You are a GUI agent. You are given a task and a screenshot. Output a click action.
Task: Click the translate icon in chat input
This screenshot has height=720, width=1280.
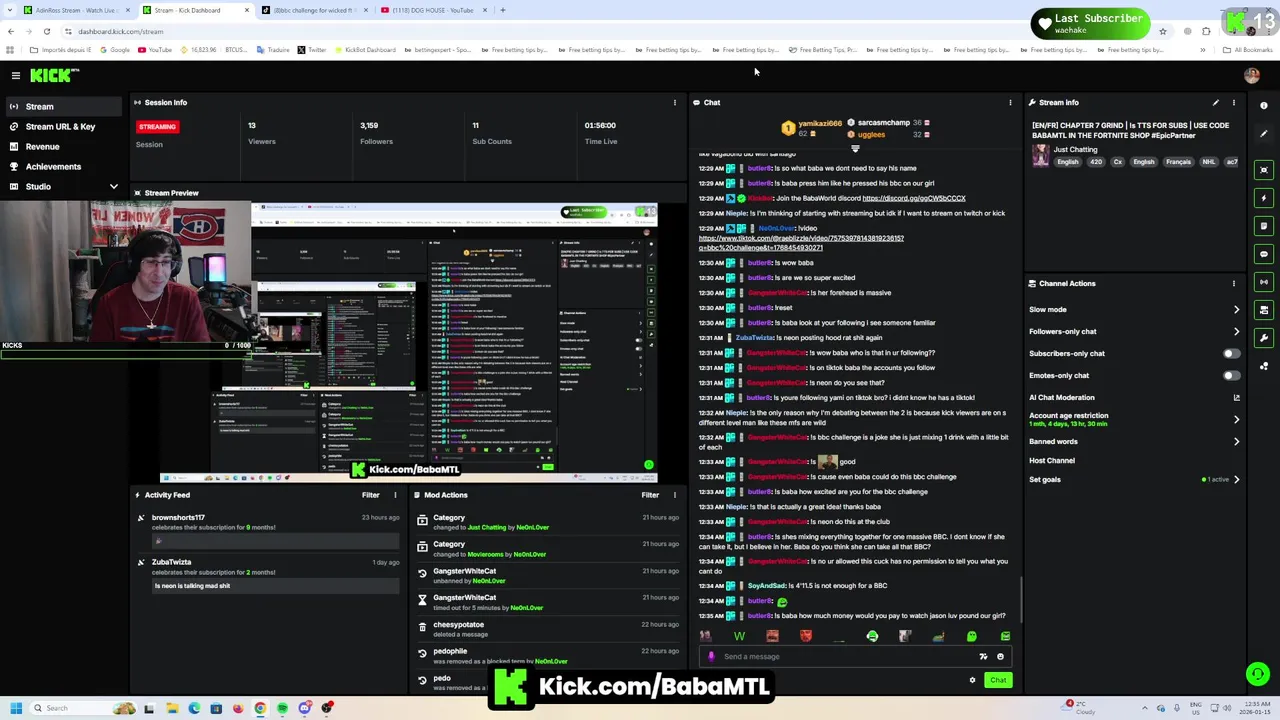983,657
